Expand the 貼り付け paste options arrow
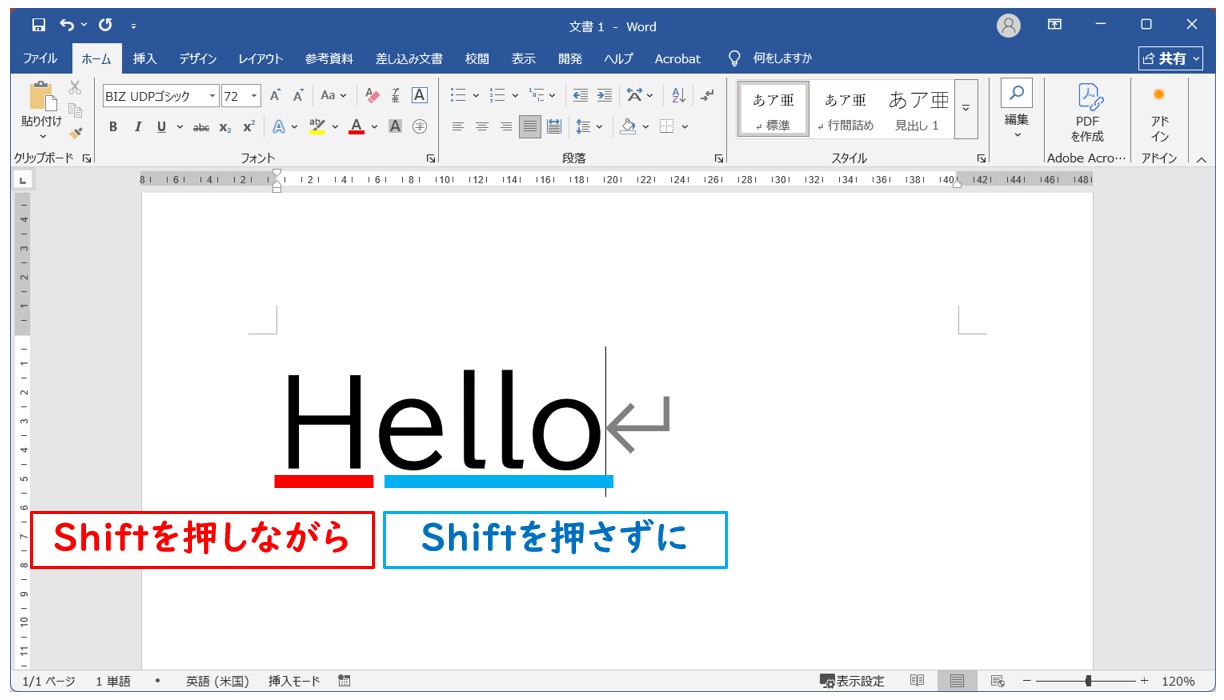 (x=42, y=136)
